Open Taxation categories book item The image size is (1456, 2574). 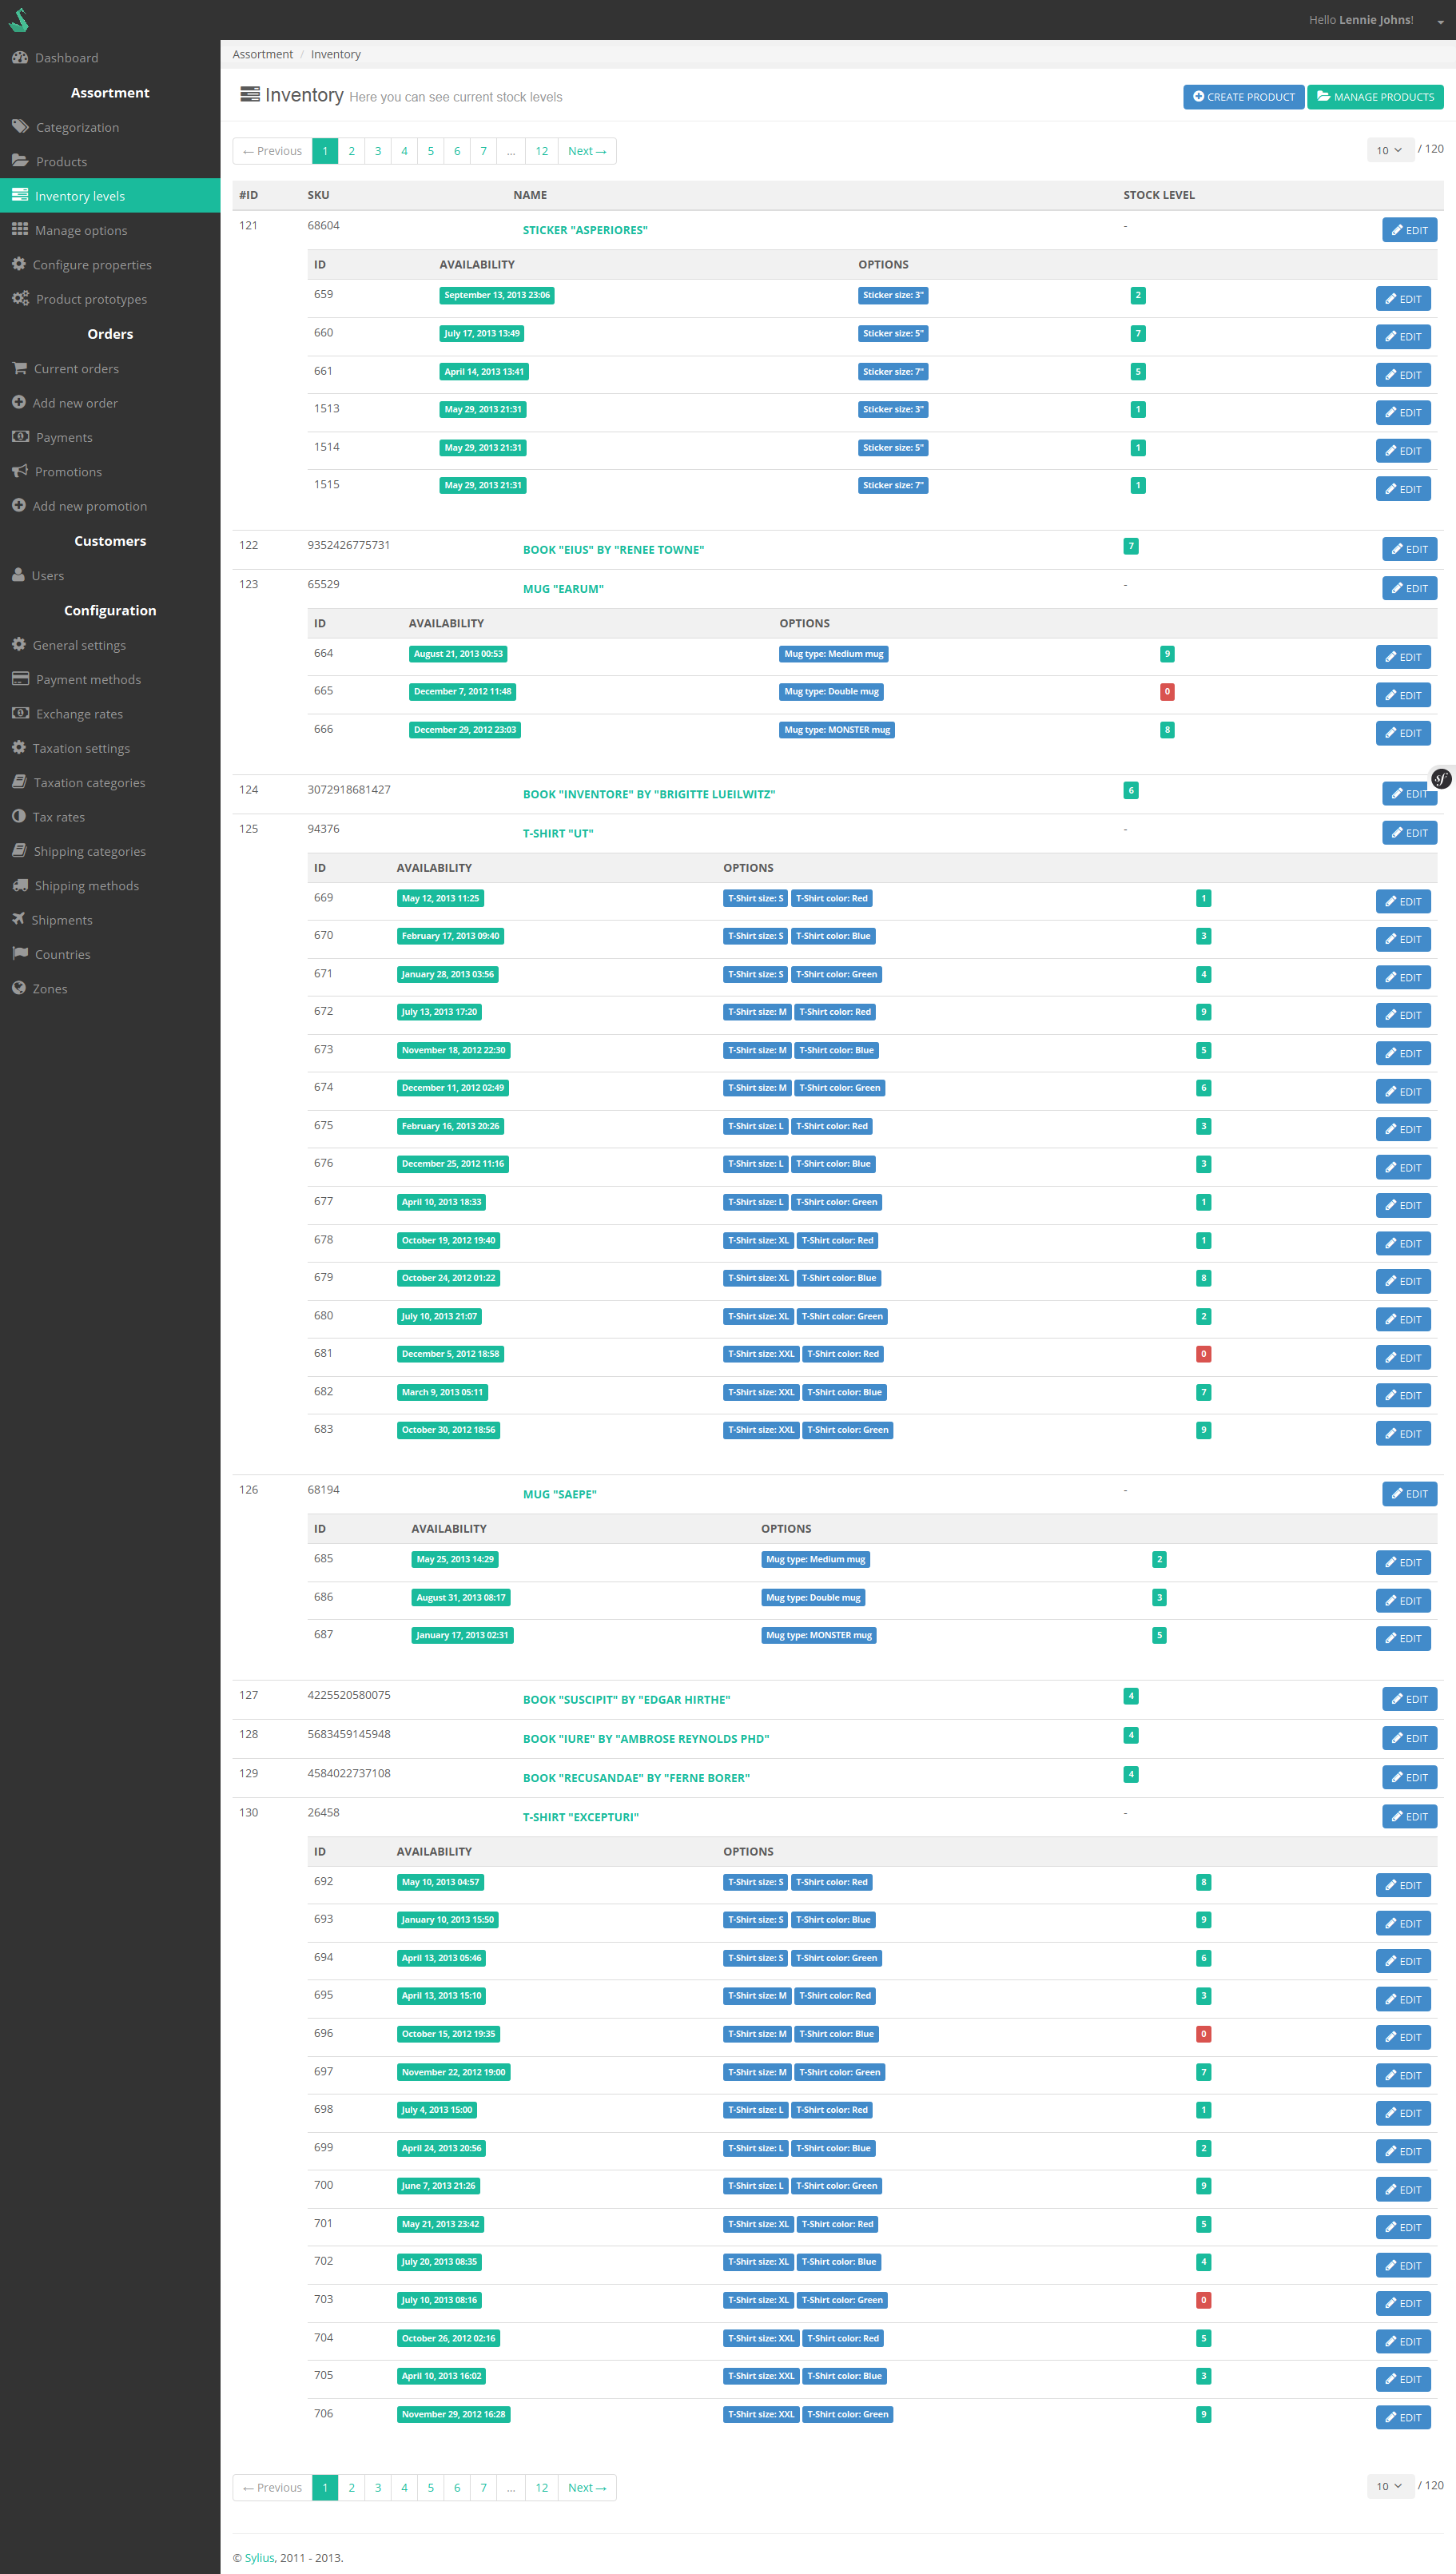click(x=110, y=783)
